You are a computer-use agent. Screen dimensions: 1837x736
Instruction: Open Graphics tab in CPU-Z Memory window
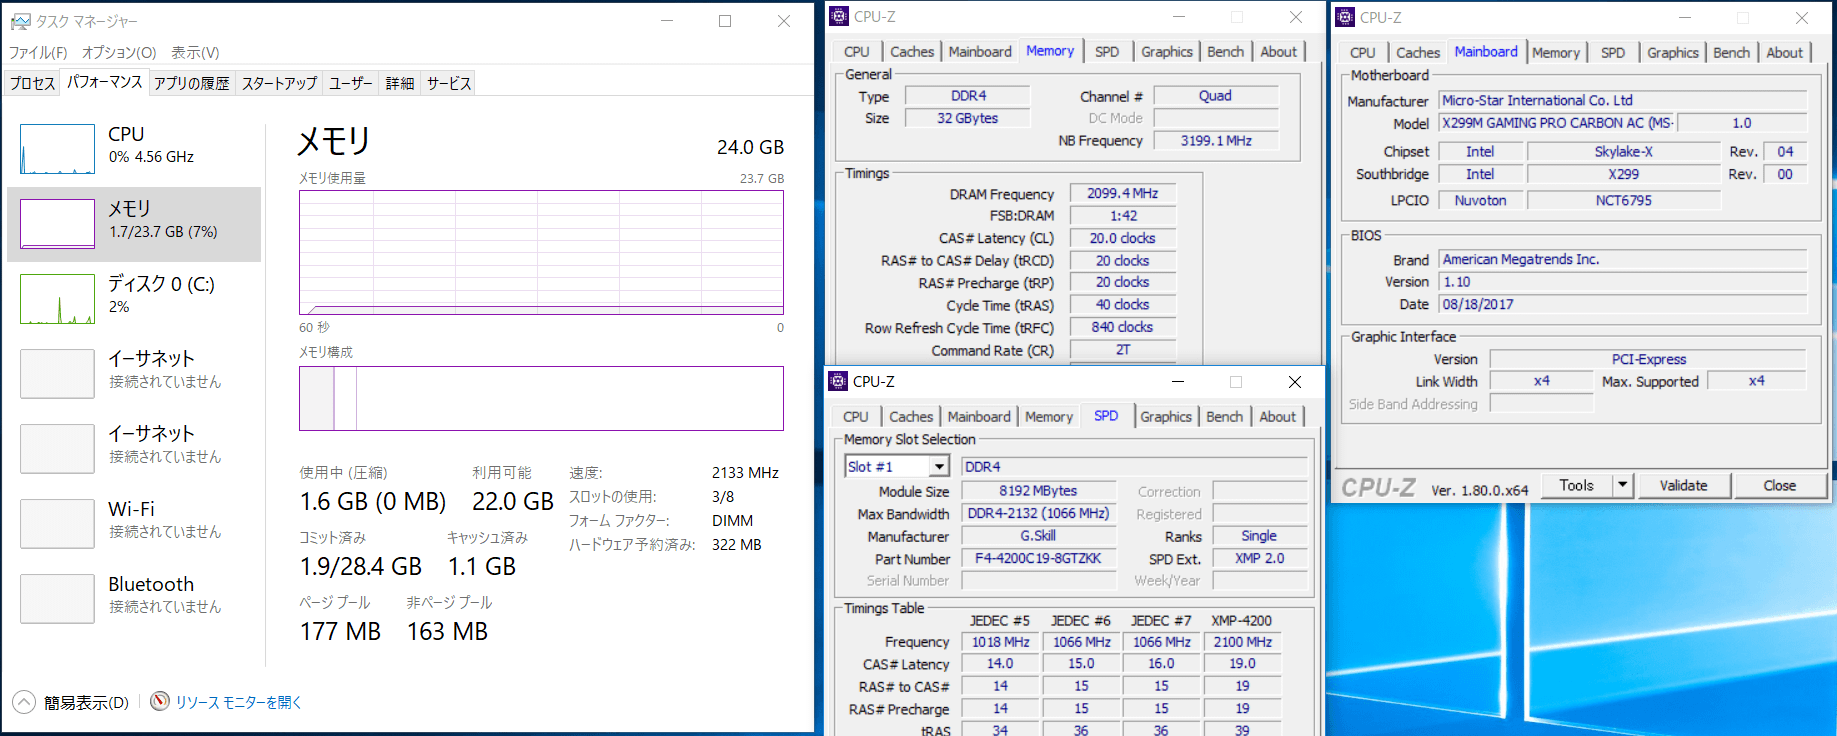point(1167,52)
